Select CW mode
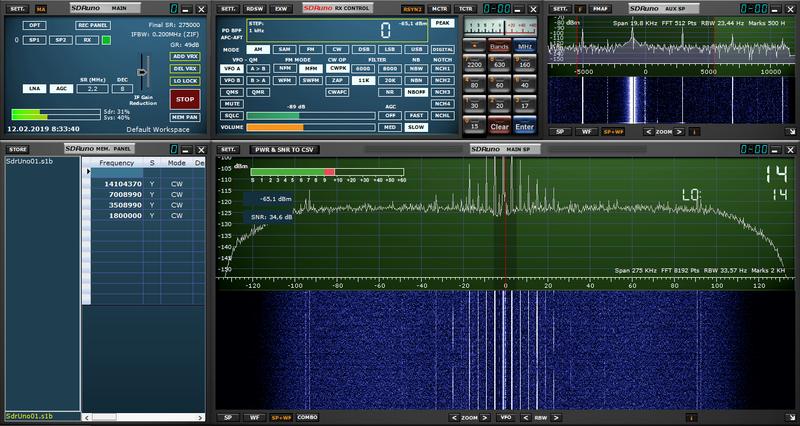 coord(337,49)
